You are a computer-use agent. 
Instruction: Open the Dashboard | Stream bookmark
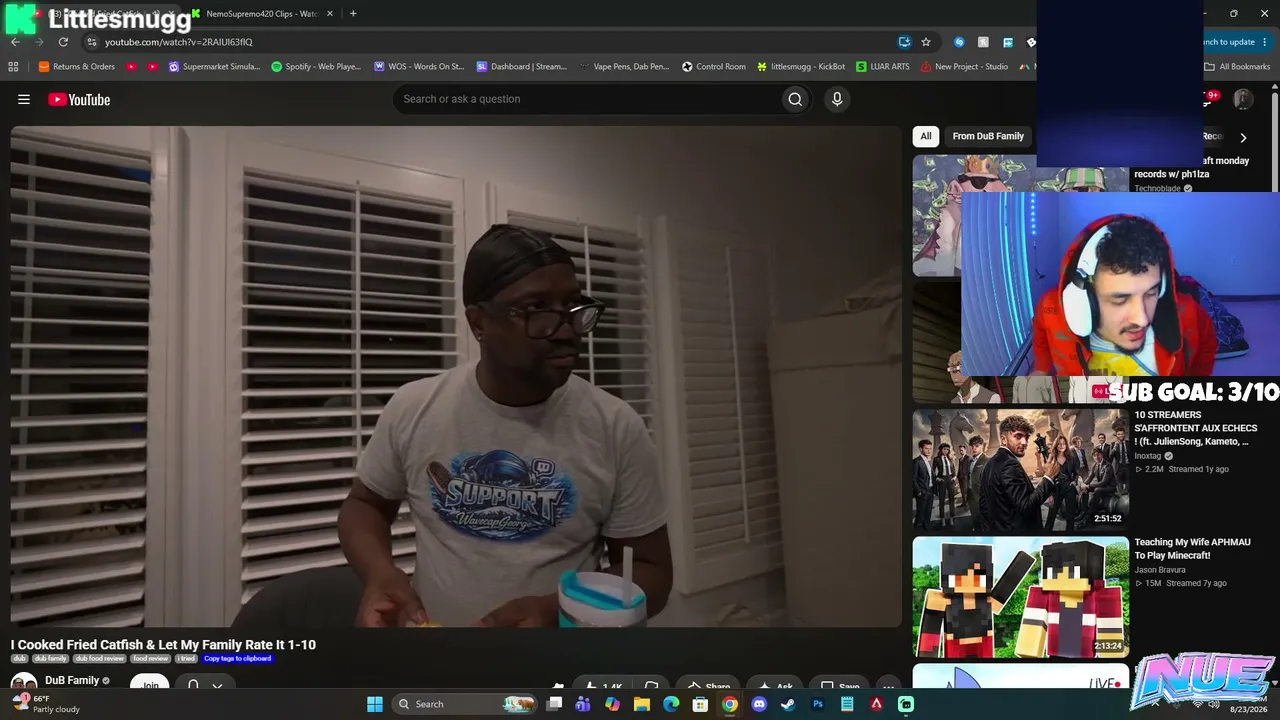pos(522,67)
